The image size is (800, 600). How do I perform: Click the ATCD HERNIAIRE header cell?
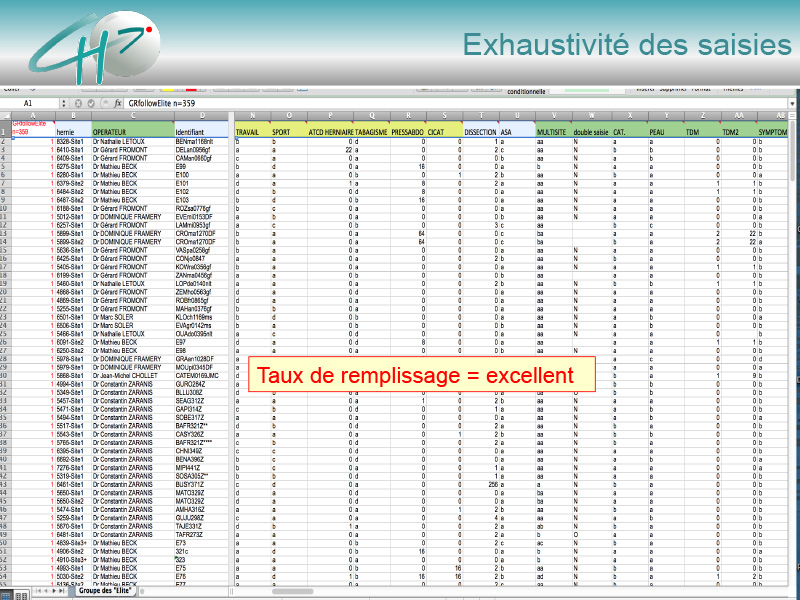coord(331,129)
